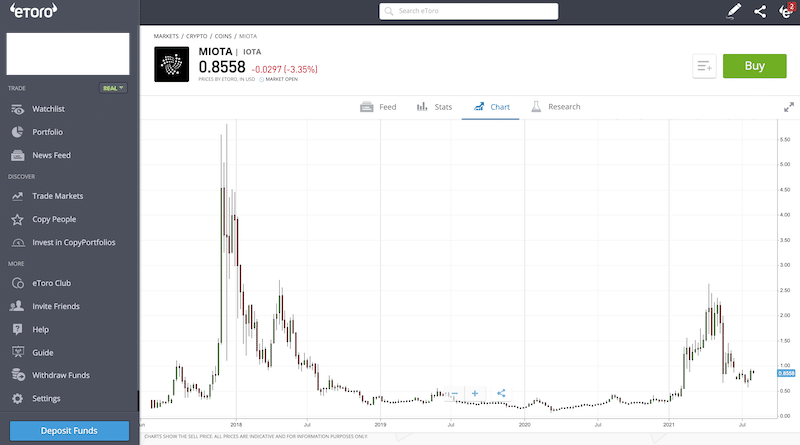Go to COINS breadcrumb link
Image resolution: width=800 pixels, height=445 pixels.
click(223, 36)
